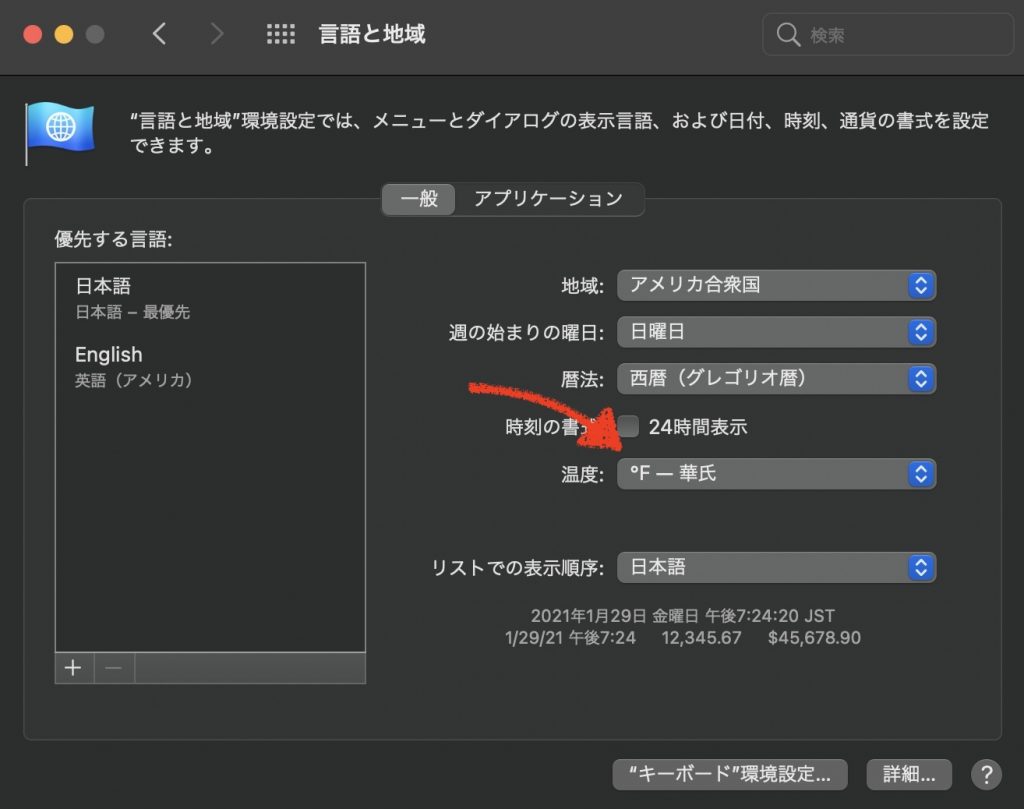Click the magnifying glass search icon

(x=788, y=35)
